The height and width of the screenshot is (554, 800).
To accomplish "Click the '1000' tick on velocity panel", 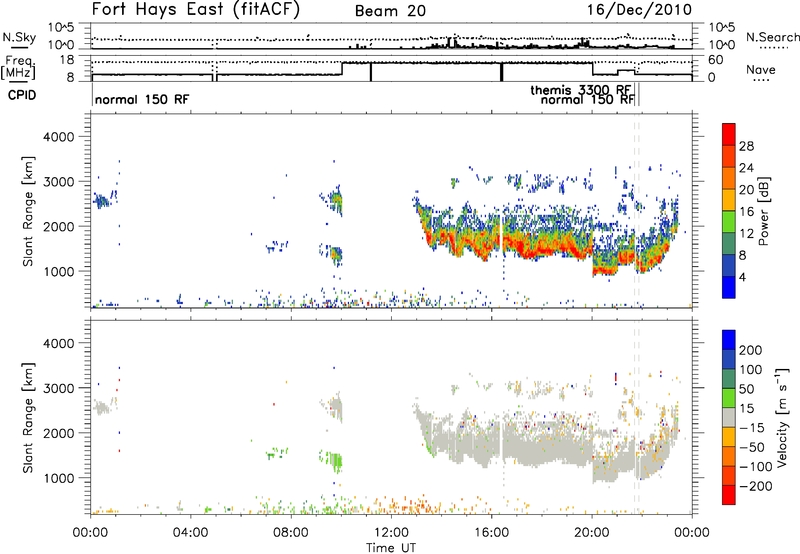I will [59, 478].
